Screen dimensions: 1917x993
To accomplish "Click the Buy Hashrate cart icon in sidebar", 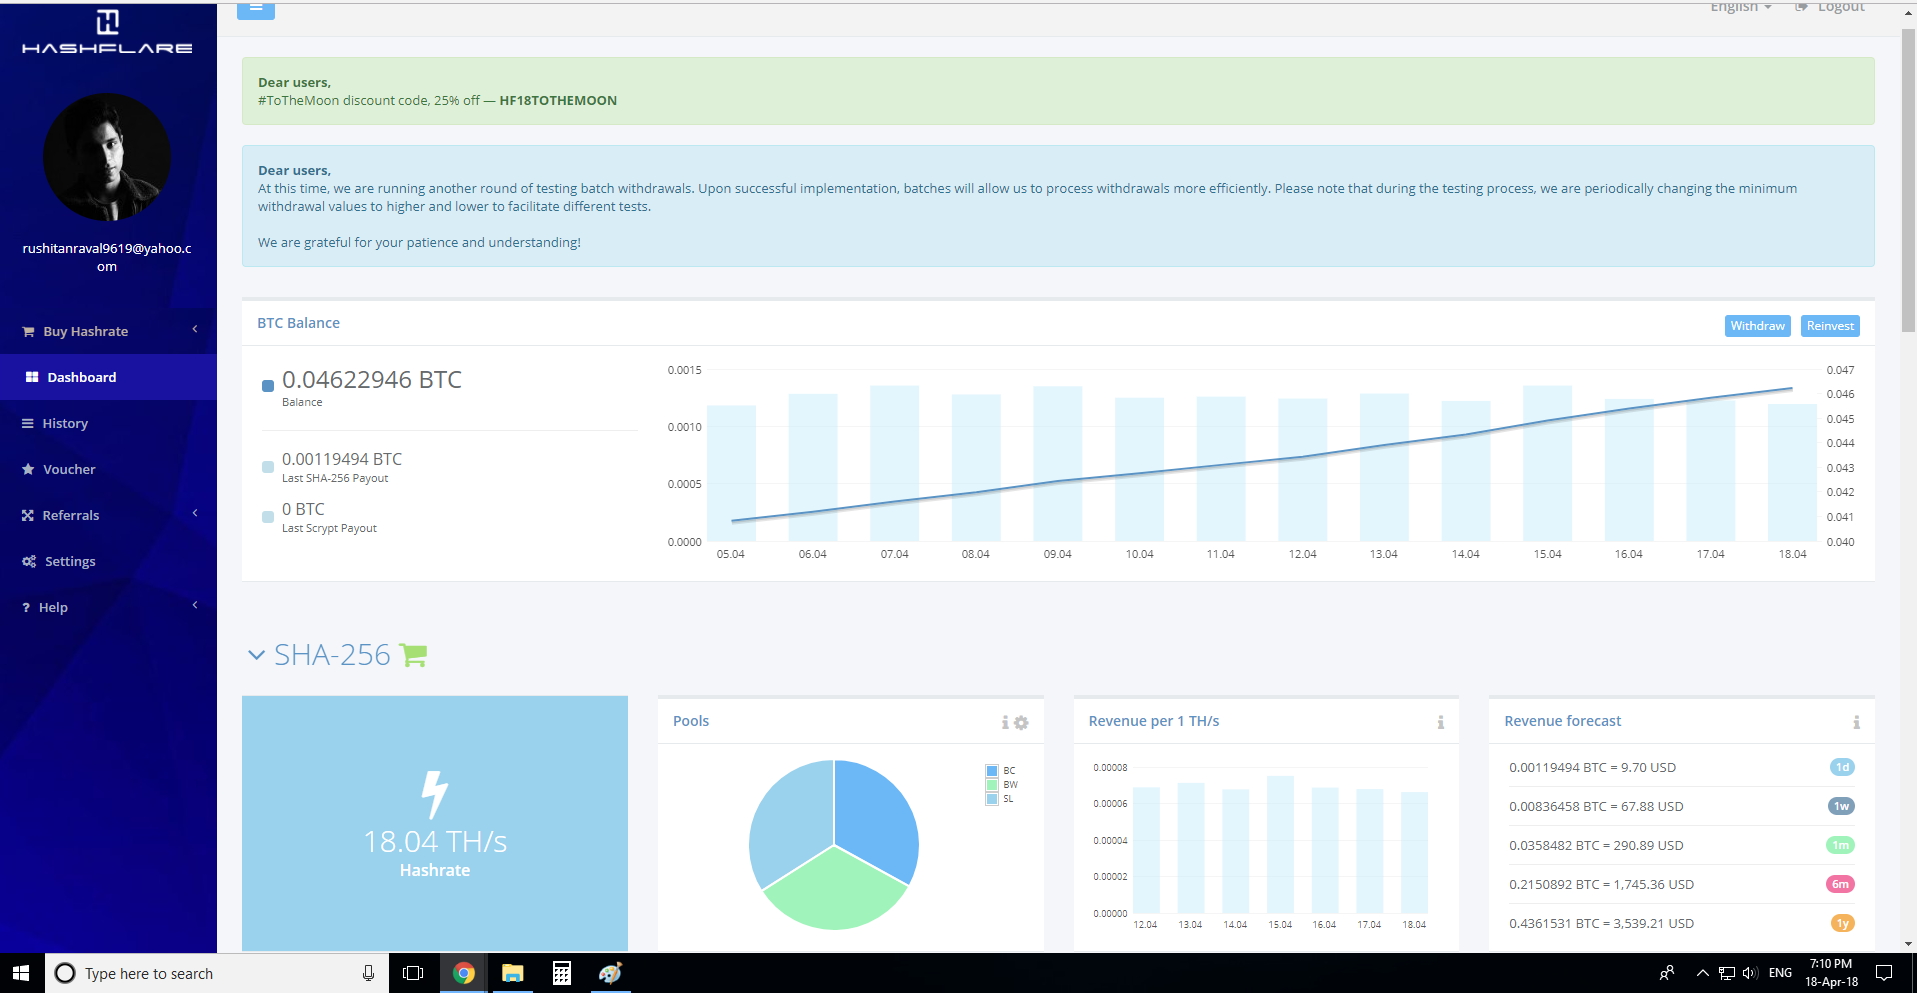I will [x=28, y=331].
